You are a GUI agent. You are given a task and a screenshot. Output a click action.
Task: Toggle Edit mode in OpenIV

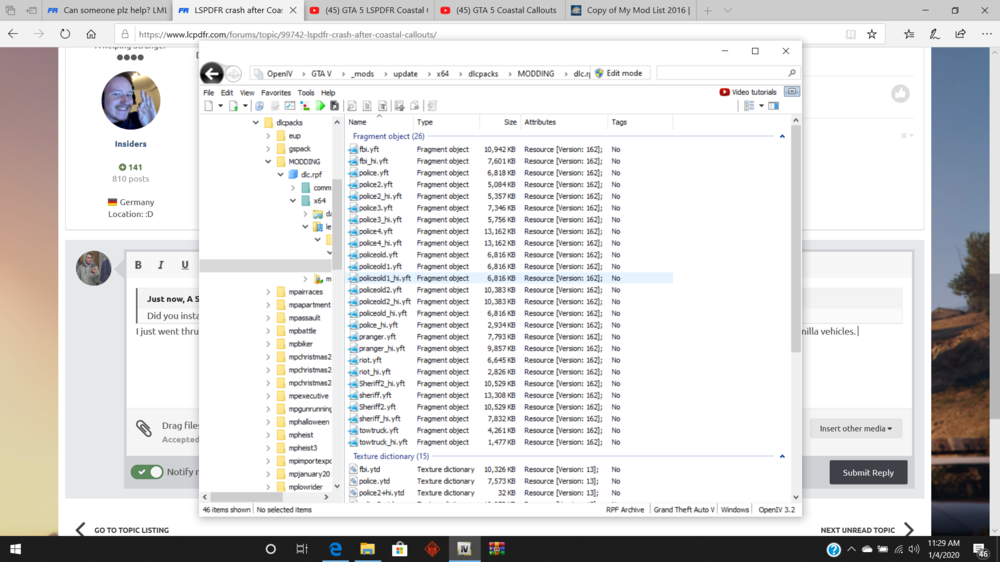[619, 73]
